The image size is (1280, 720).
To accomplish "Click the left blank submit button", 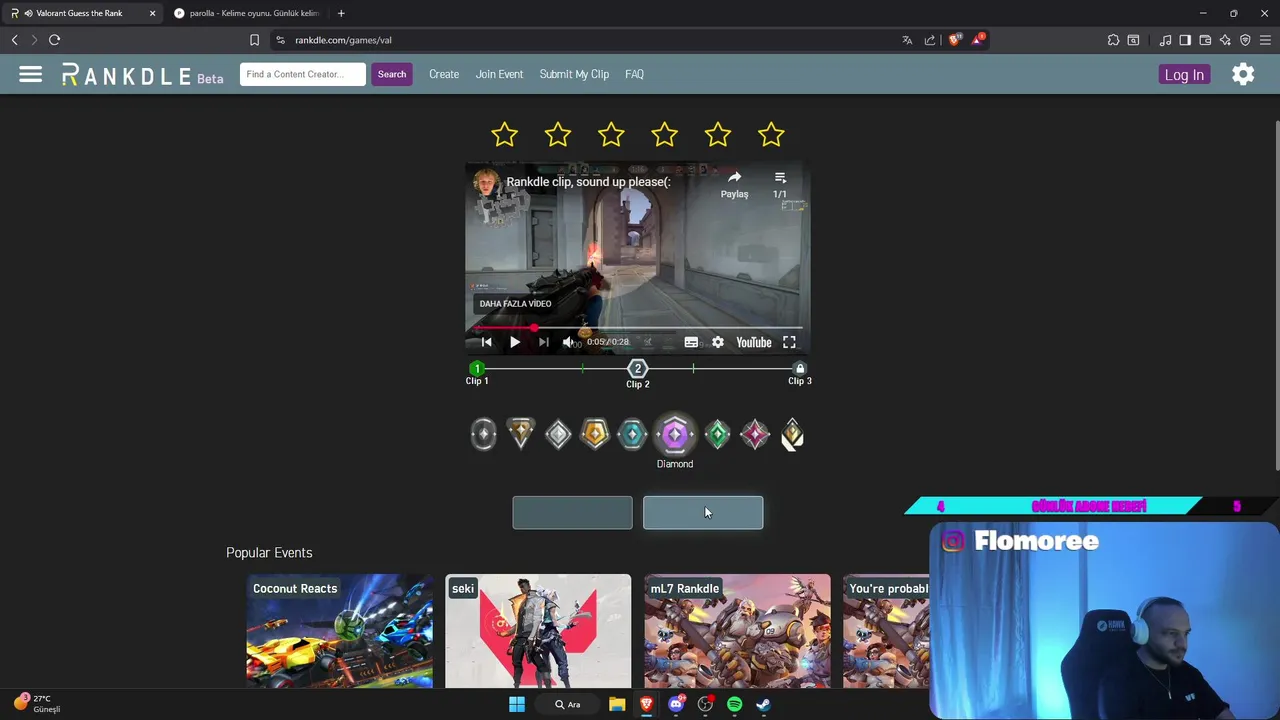I will pos(572,513).
